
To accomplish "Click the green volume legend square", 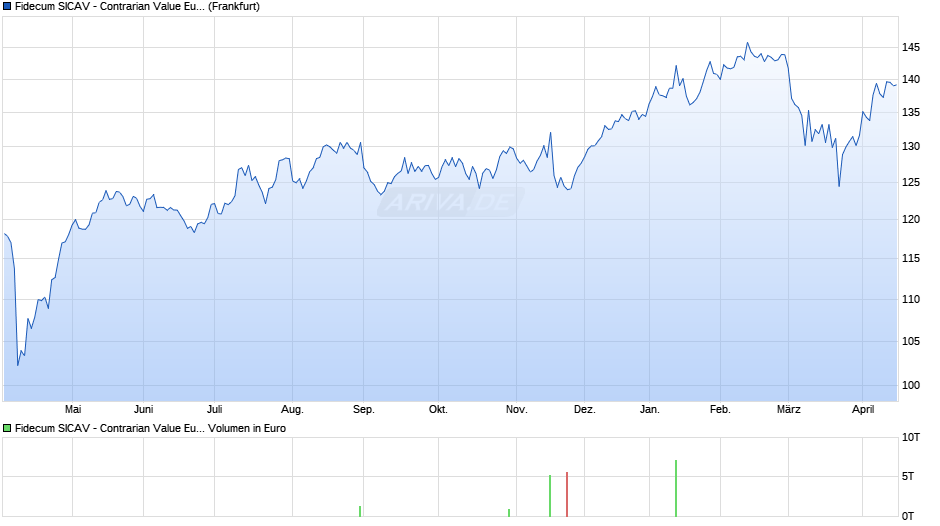I will pos(7,428).
